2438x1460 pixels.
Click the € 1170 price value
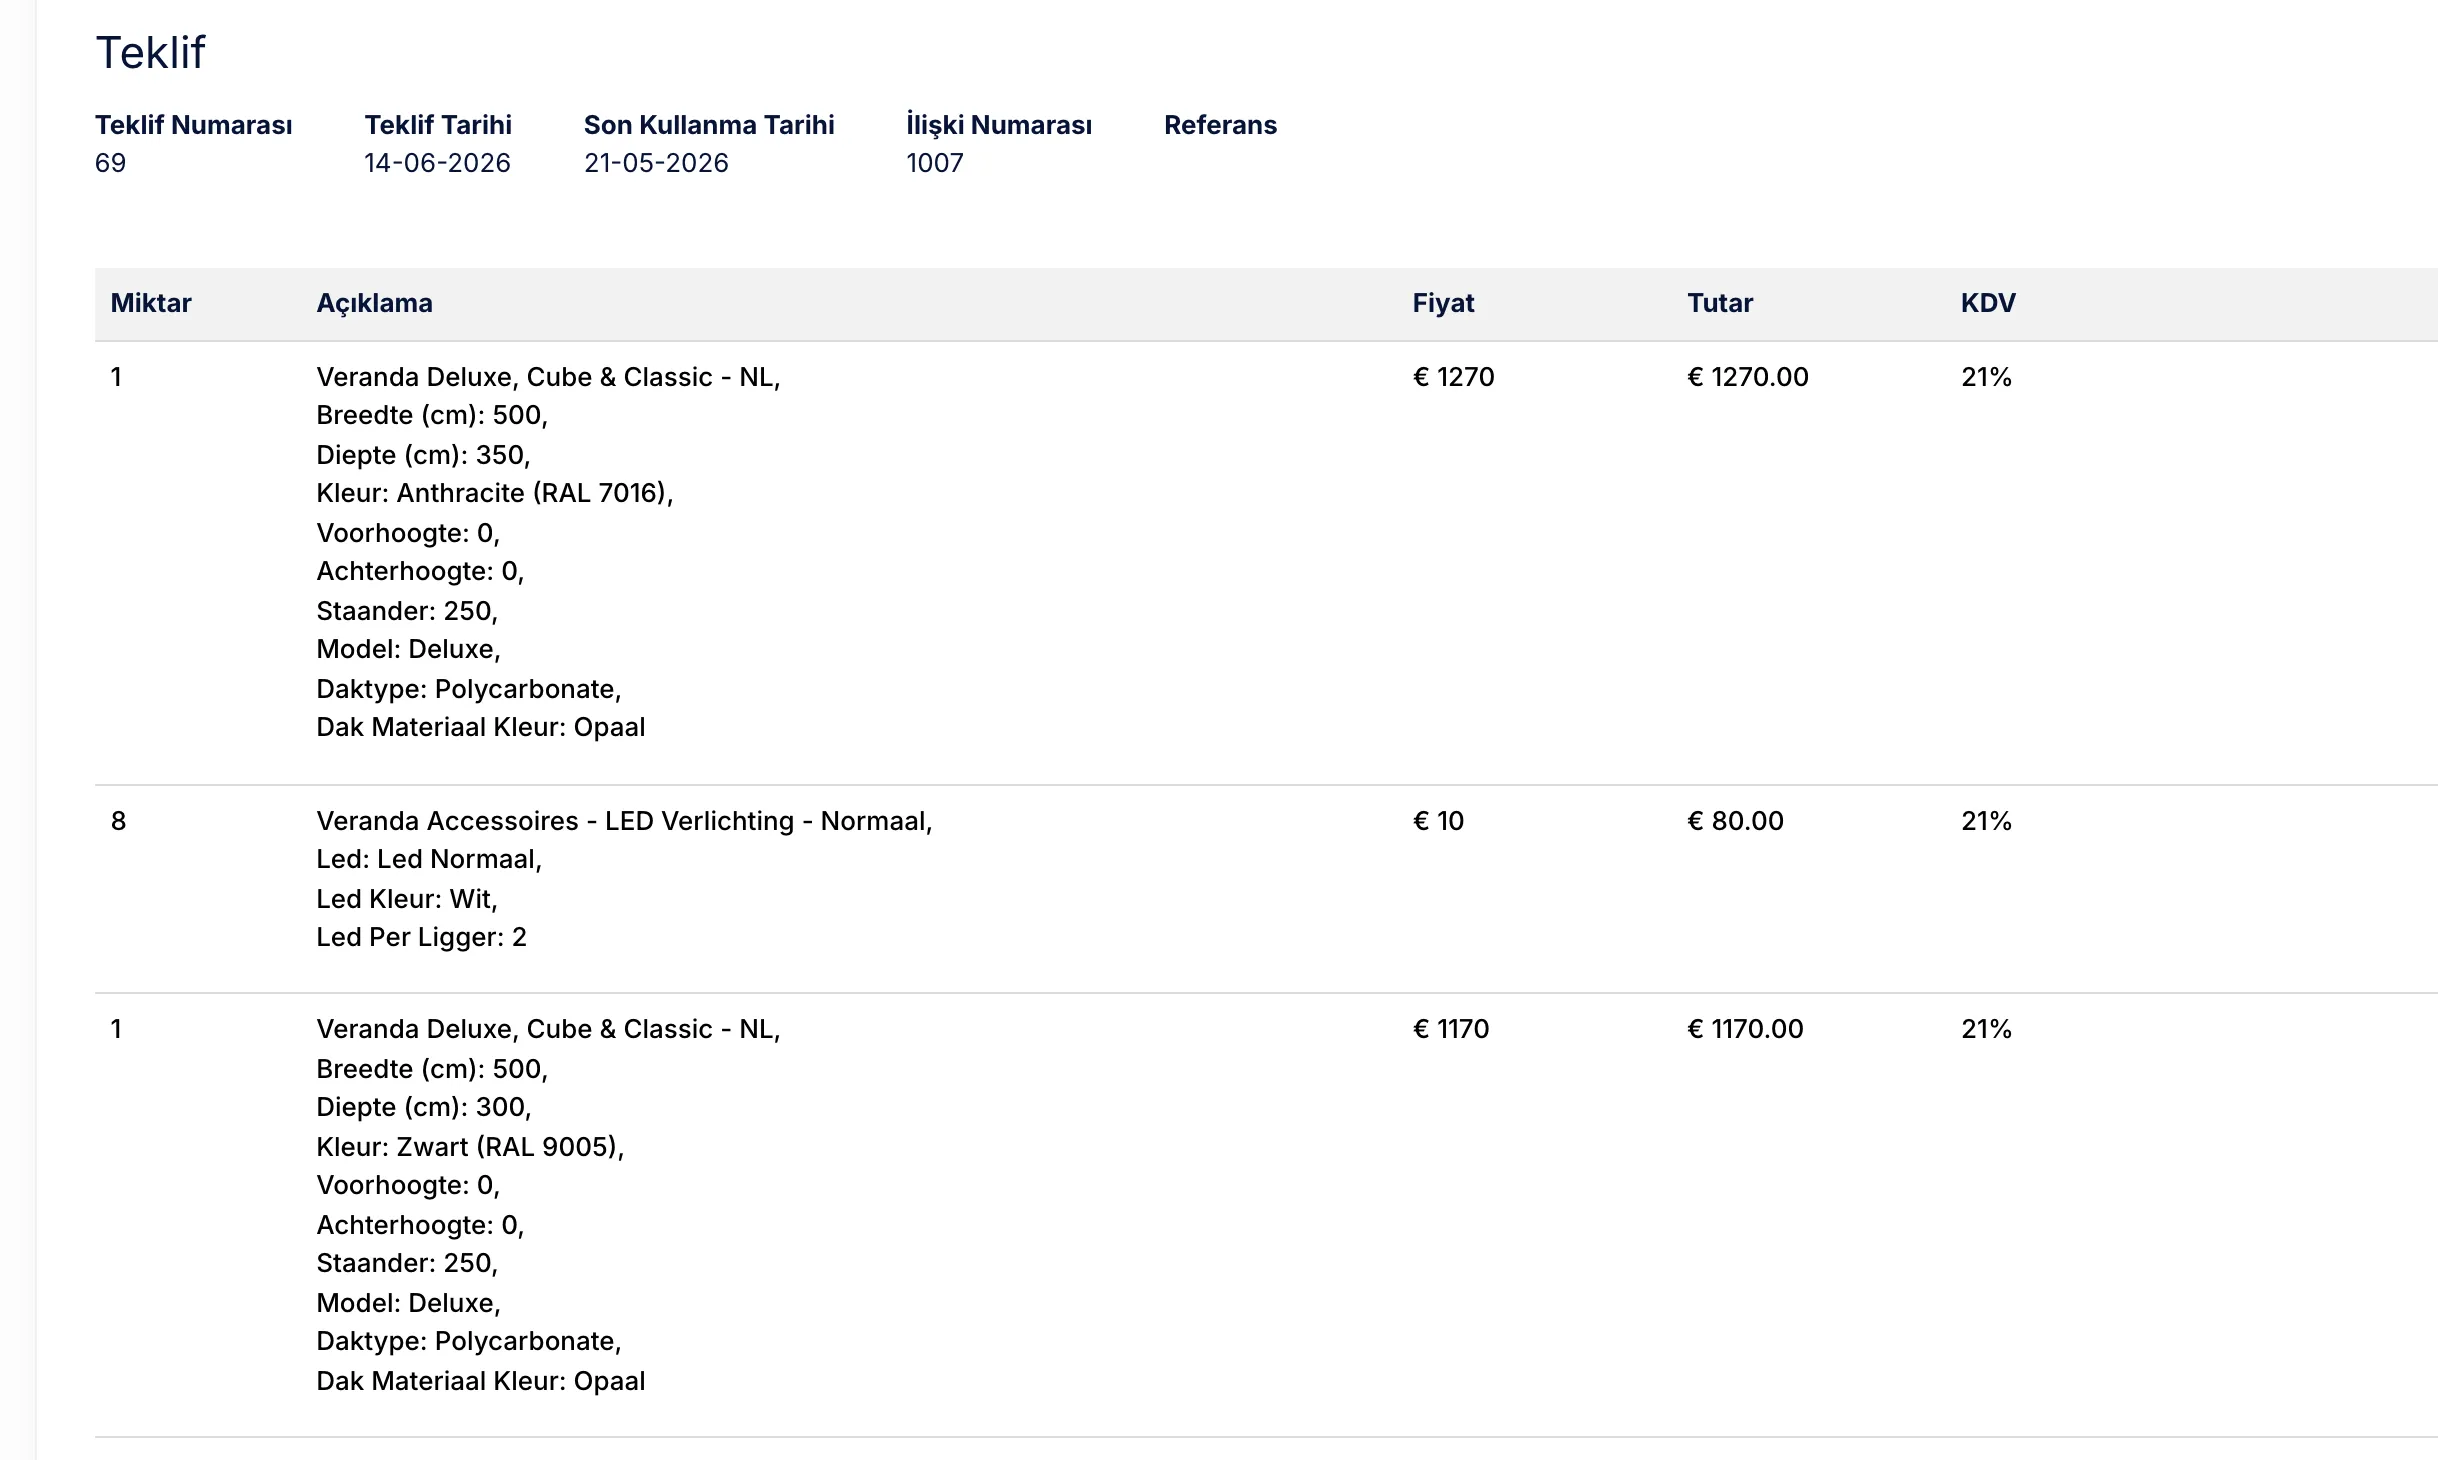pos(1451,1029)
